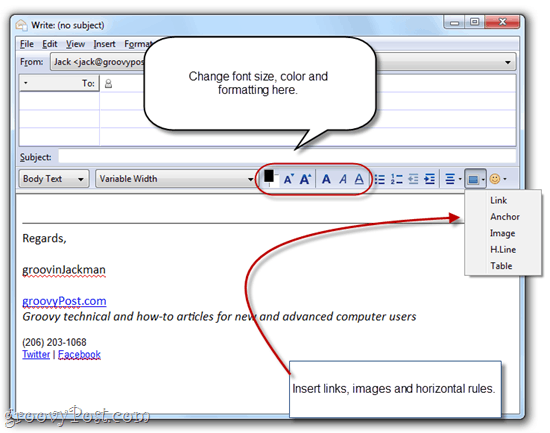Insert a numbered list
Screen dimensions: 550x433
click(x=396, y=179)
